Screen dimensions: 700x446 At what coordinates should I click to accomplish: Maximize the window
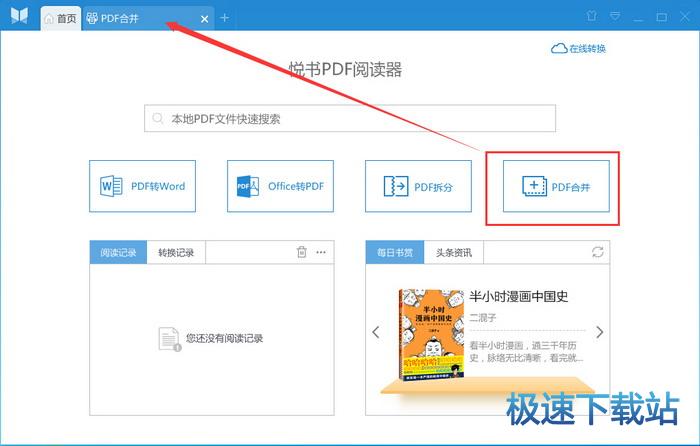[x=662, y=17]
